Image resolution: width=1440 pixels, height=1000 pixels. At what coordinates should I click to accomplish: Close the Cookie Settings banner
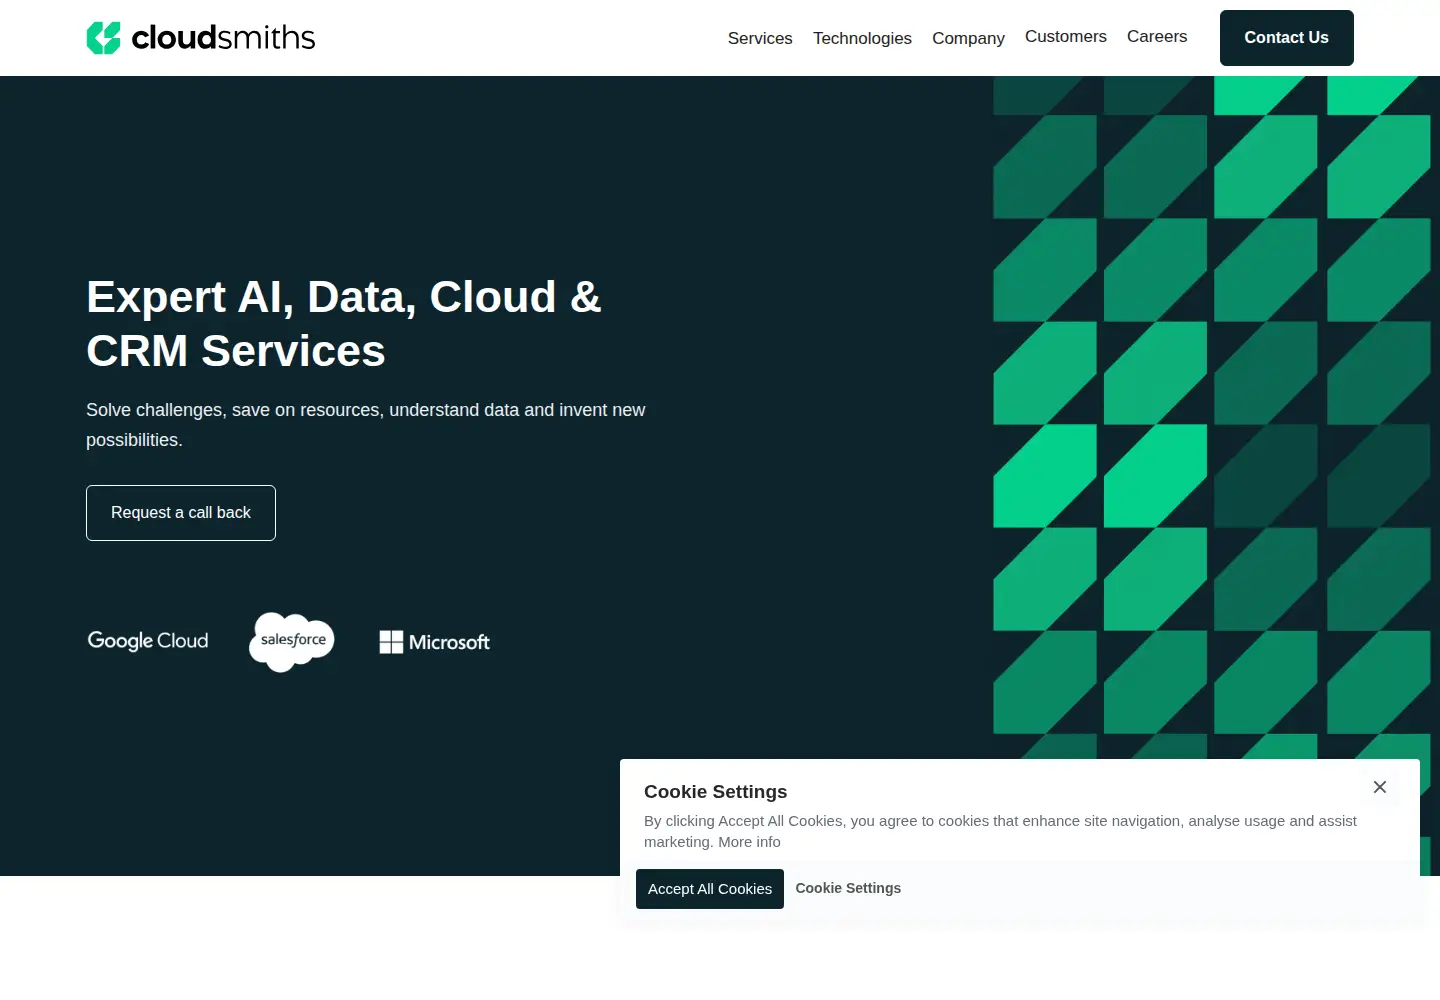click(x=1380, y=787)
